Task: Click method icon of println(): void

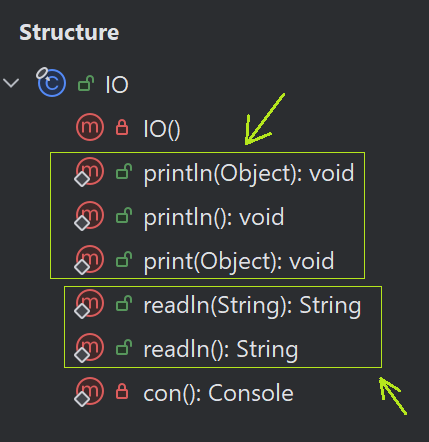Action: [x=89, y=216]
